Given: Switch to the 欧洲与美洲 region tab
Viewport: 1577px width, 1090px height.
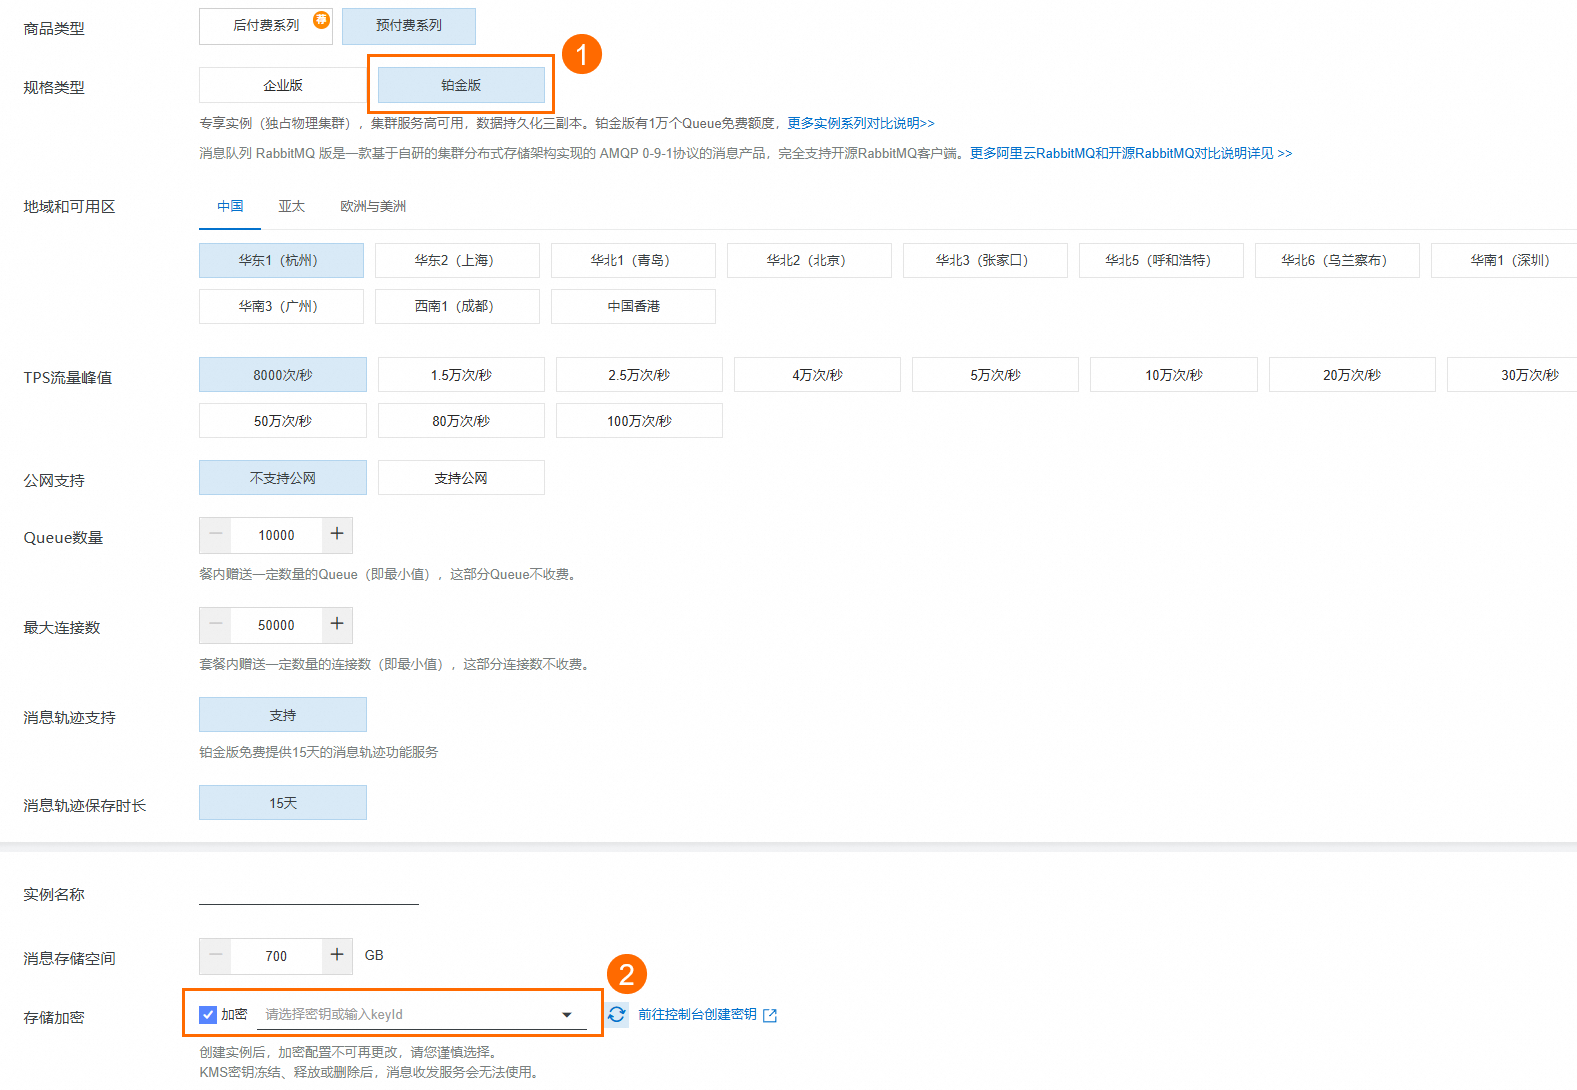Looking at the screenshot, I should pyautogui.click(x=373, y=206).
